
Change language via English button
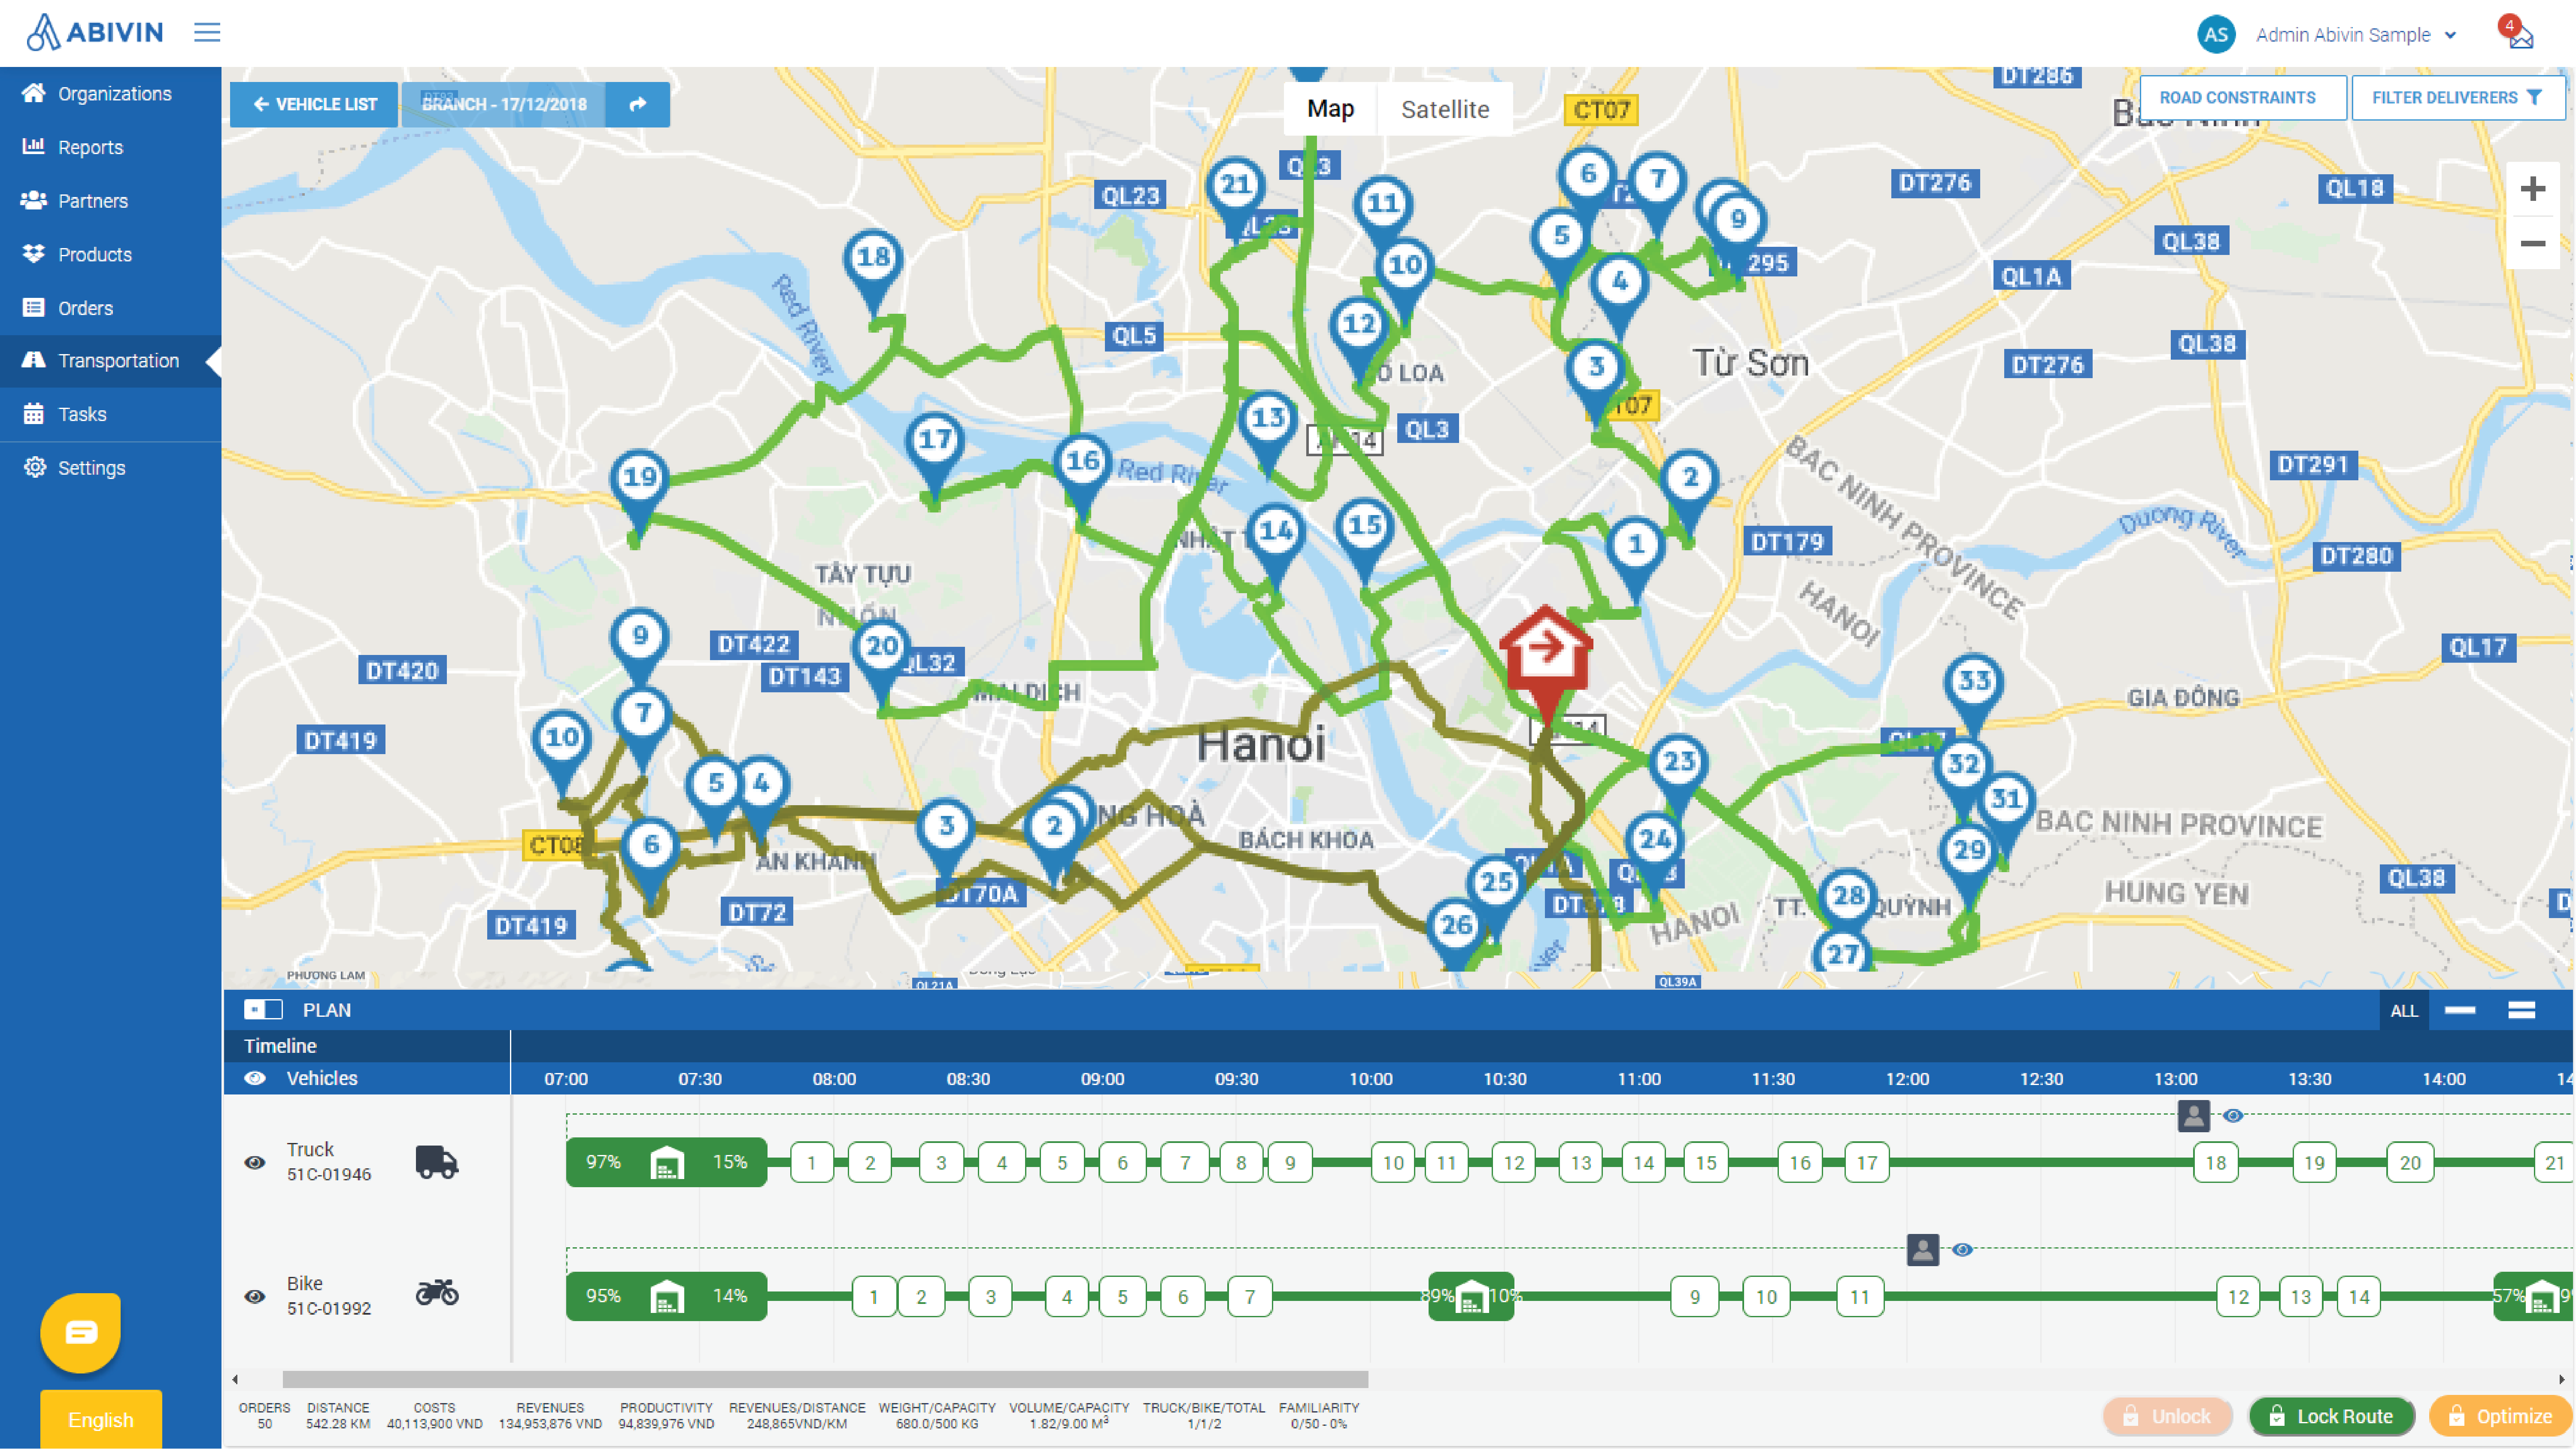coord(100,1419)
